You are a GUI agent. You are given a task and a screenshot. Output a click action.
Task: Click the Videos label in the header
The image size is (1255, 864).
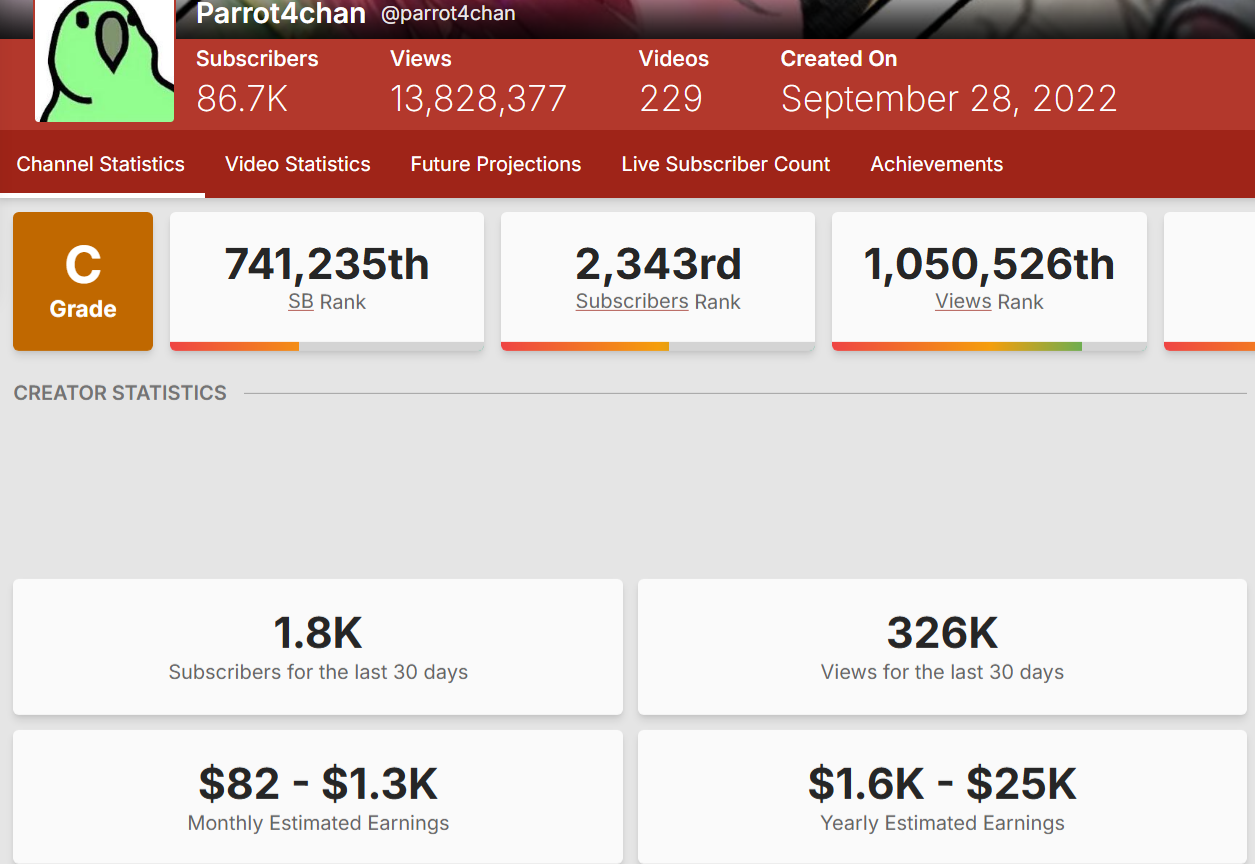[x=674, y=59]
